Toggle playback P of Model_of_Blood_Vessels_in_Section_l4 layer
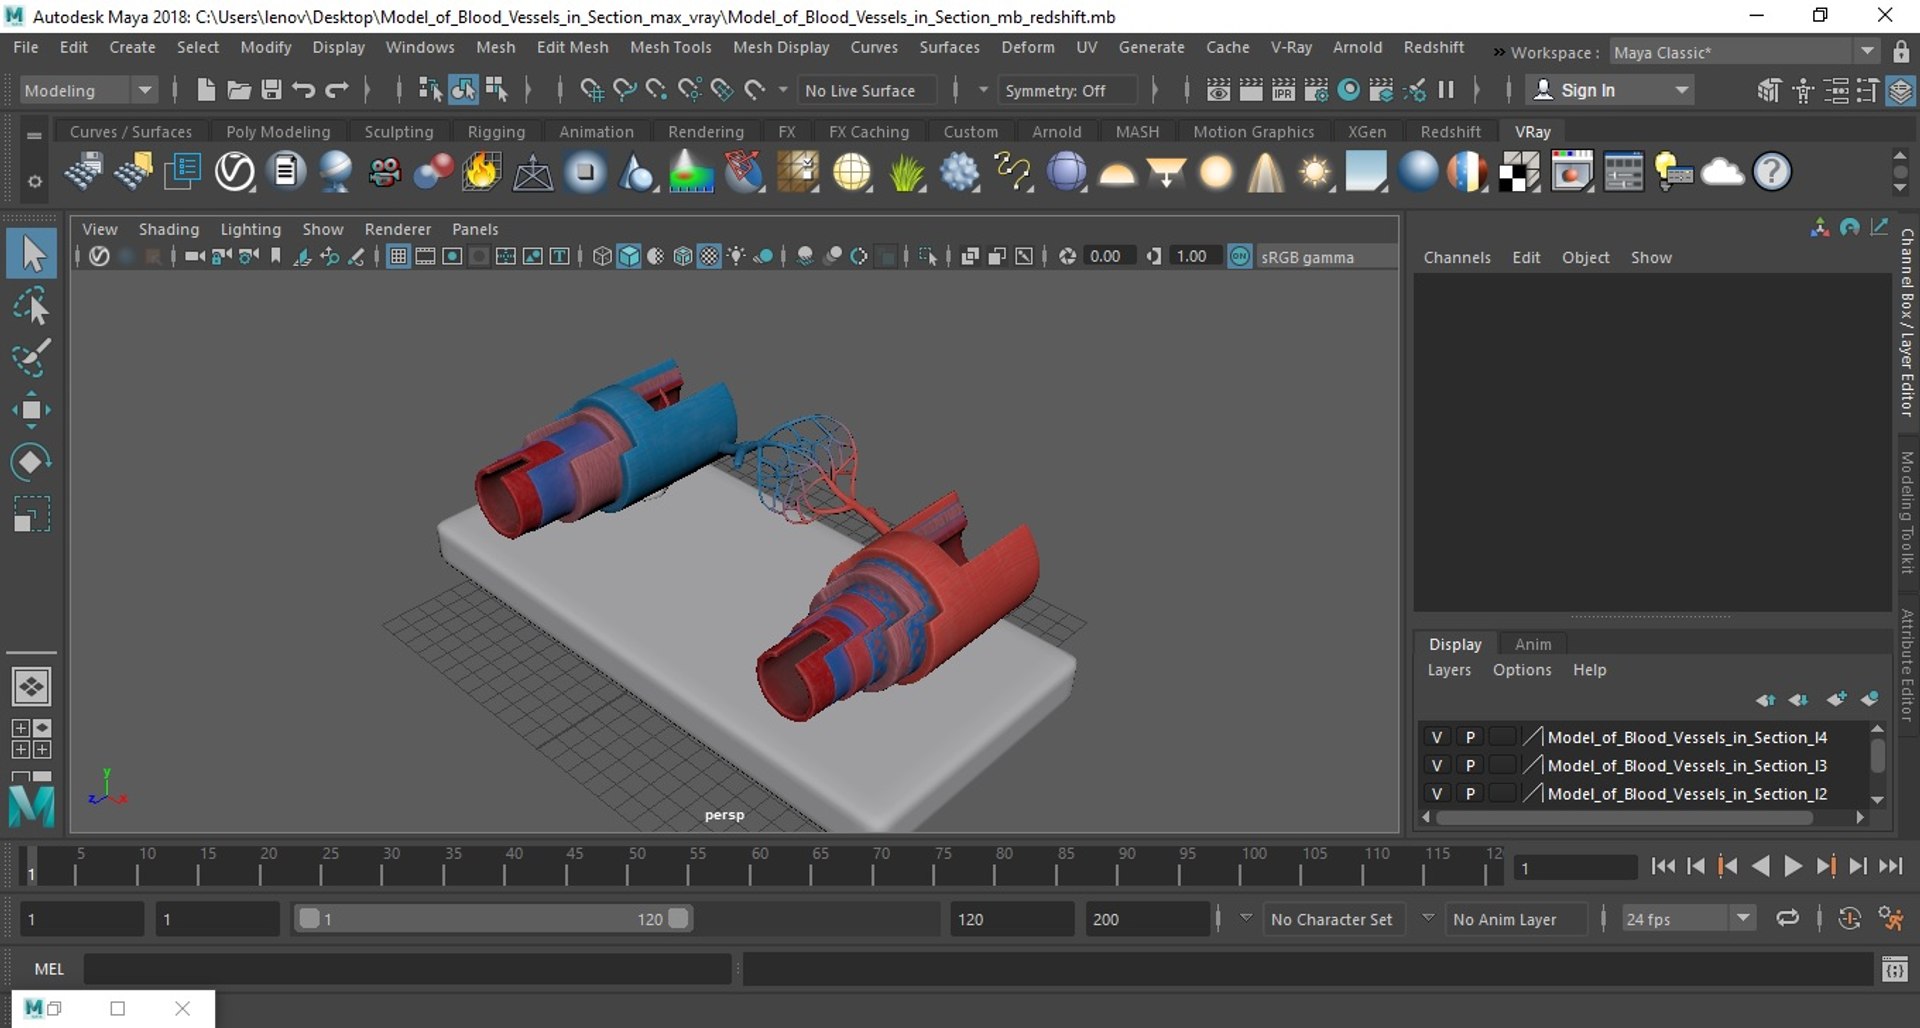This screenshot has width=1920, height=1028. point(1470,737)
